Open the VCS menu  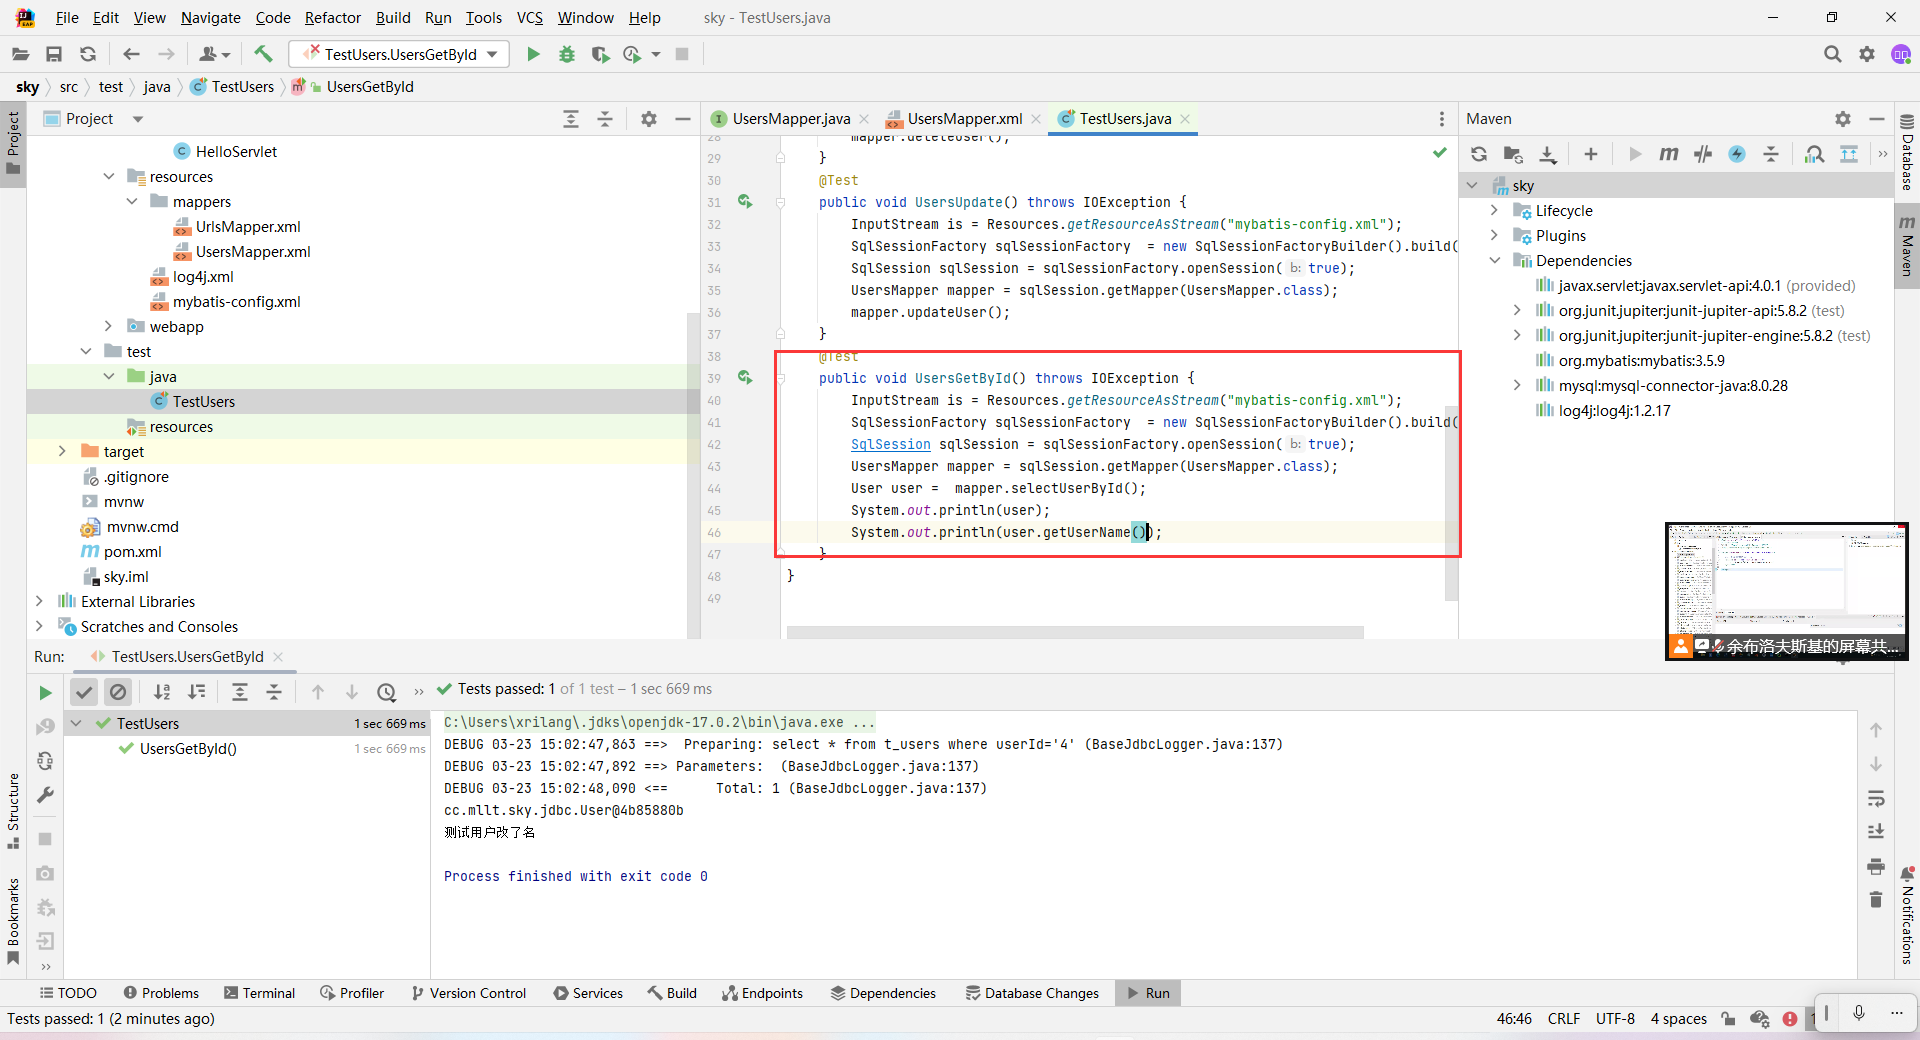coord(529,18)
